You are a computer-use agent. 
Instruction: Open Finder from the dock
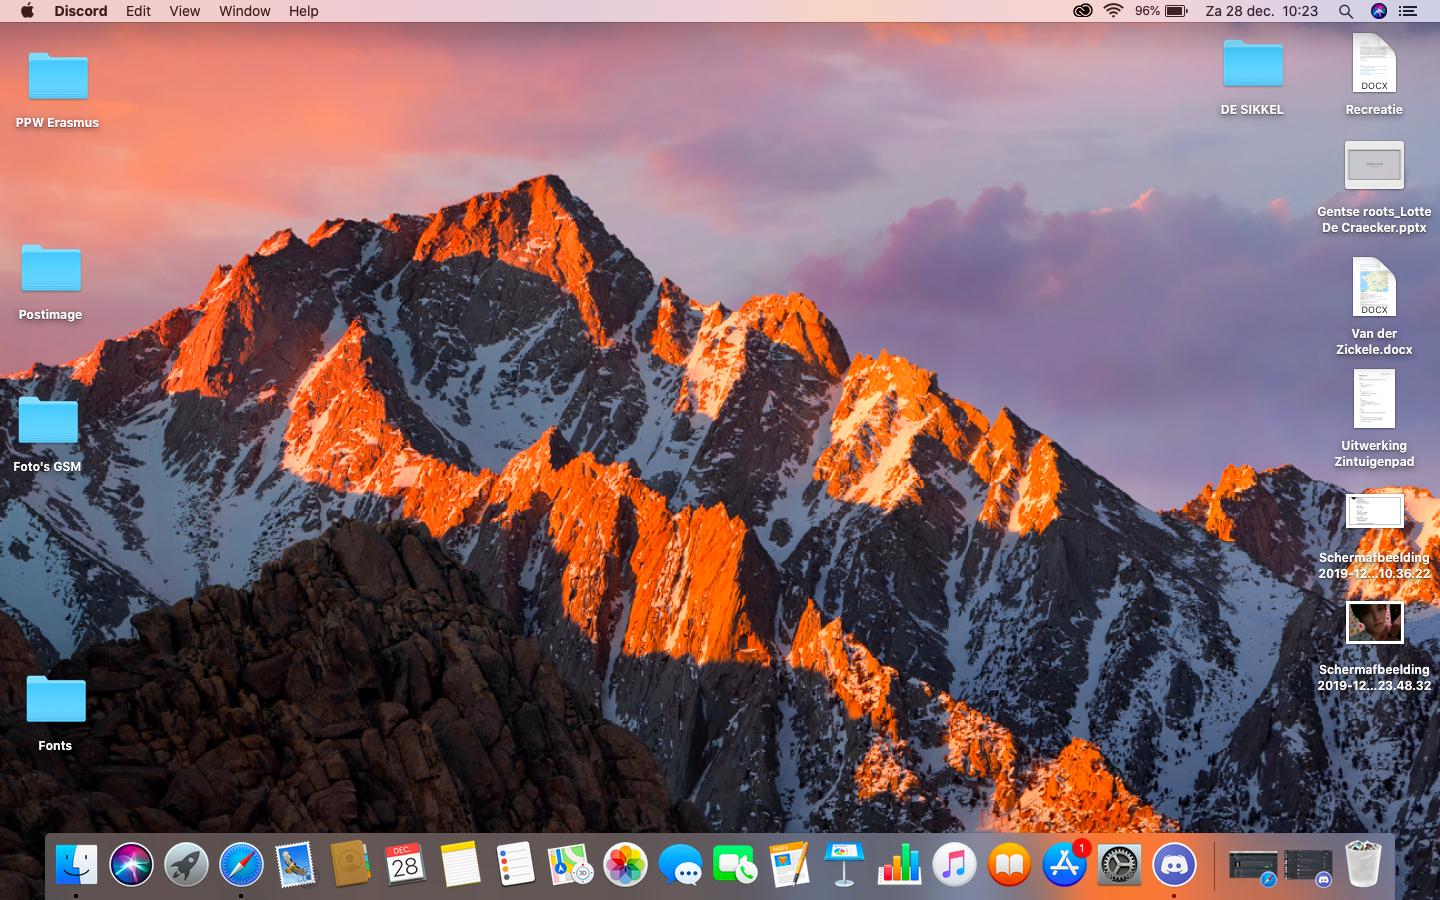(x=76, y=865)
